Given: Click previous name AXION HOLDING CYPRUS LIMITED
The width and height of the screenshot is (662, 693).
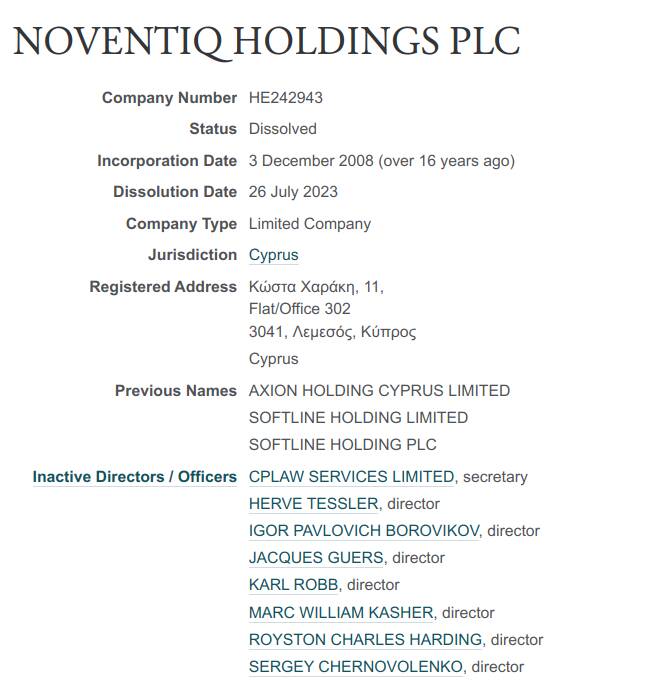Looking at the screenshot, I should click(x=379, y=391).
